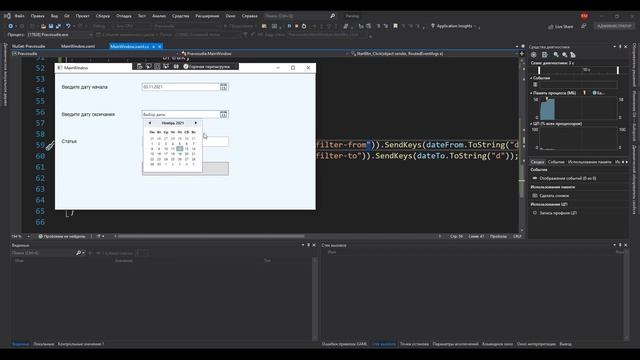
Task: Open the Вывод bottom tab
Action: tap(565, 344)
